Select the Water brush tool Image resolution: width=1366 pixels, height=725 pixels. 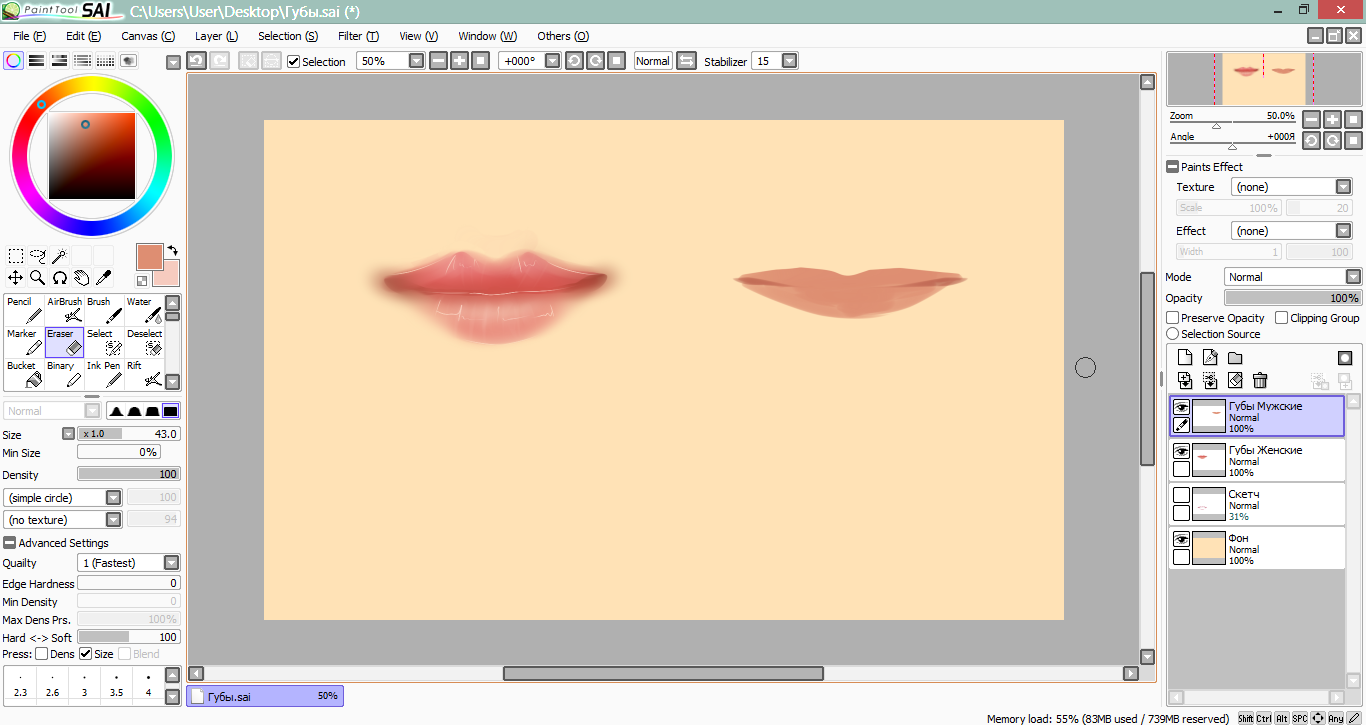coord(145,310)
